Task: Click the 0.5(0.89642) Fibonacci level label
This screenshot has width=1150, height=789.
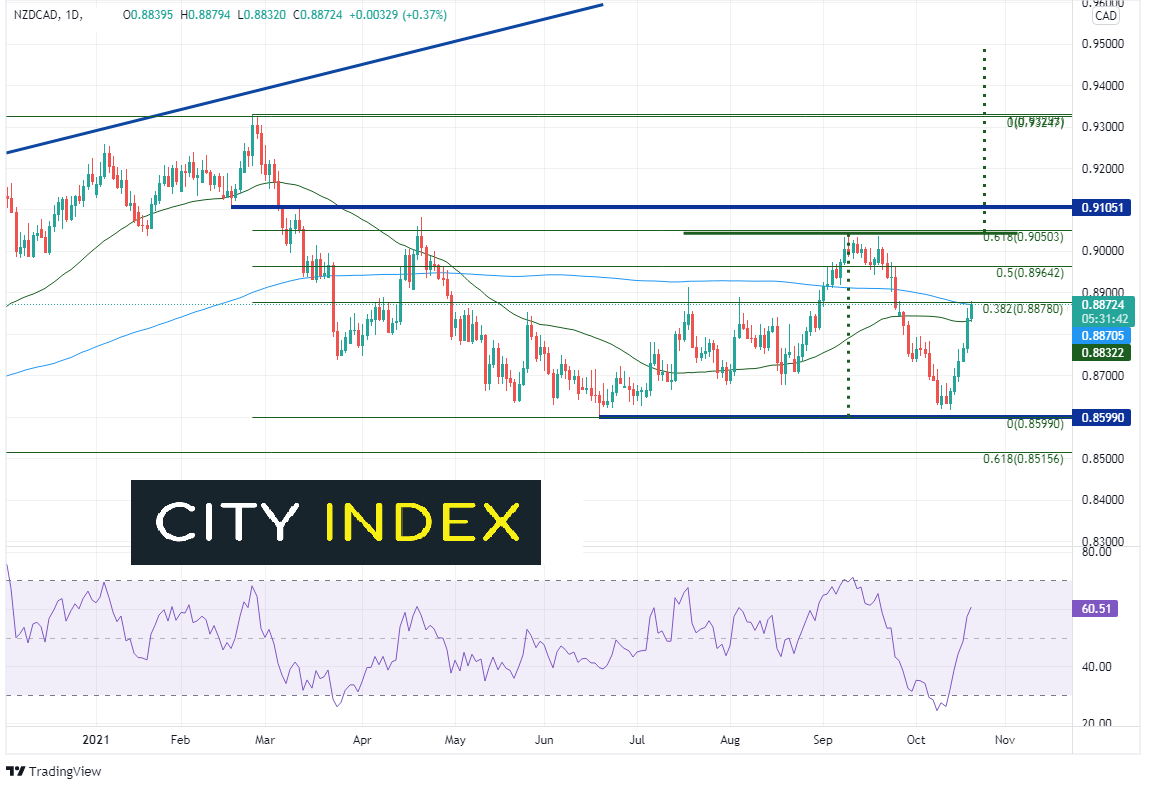Action: (x=1029, y=273)
